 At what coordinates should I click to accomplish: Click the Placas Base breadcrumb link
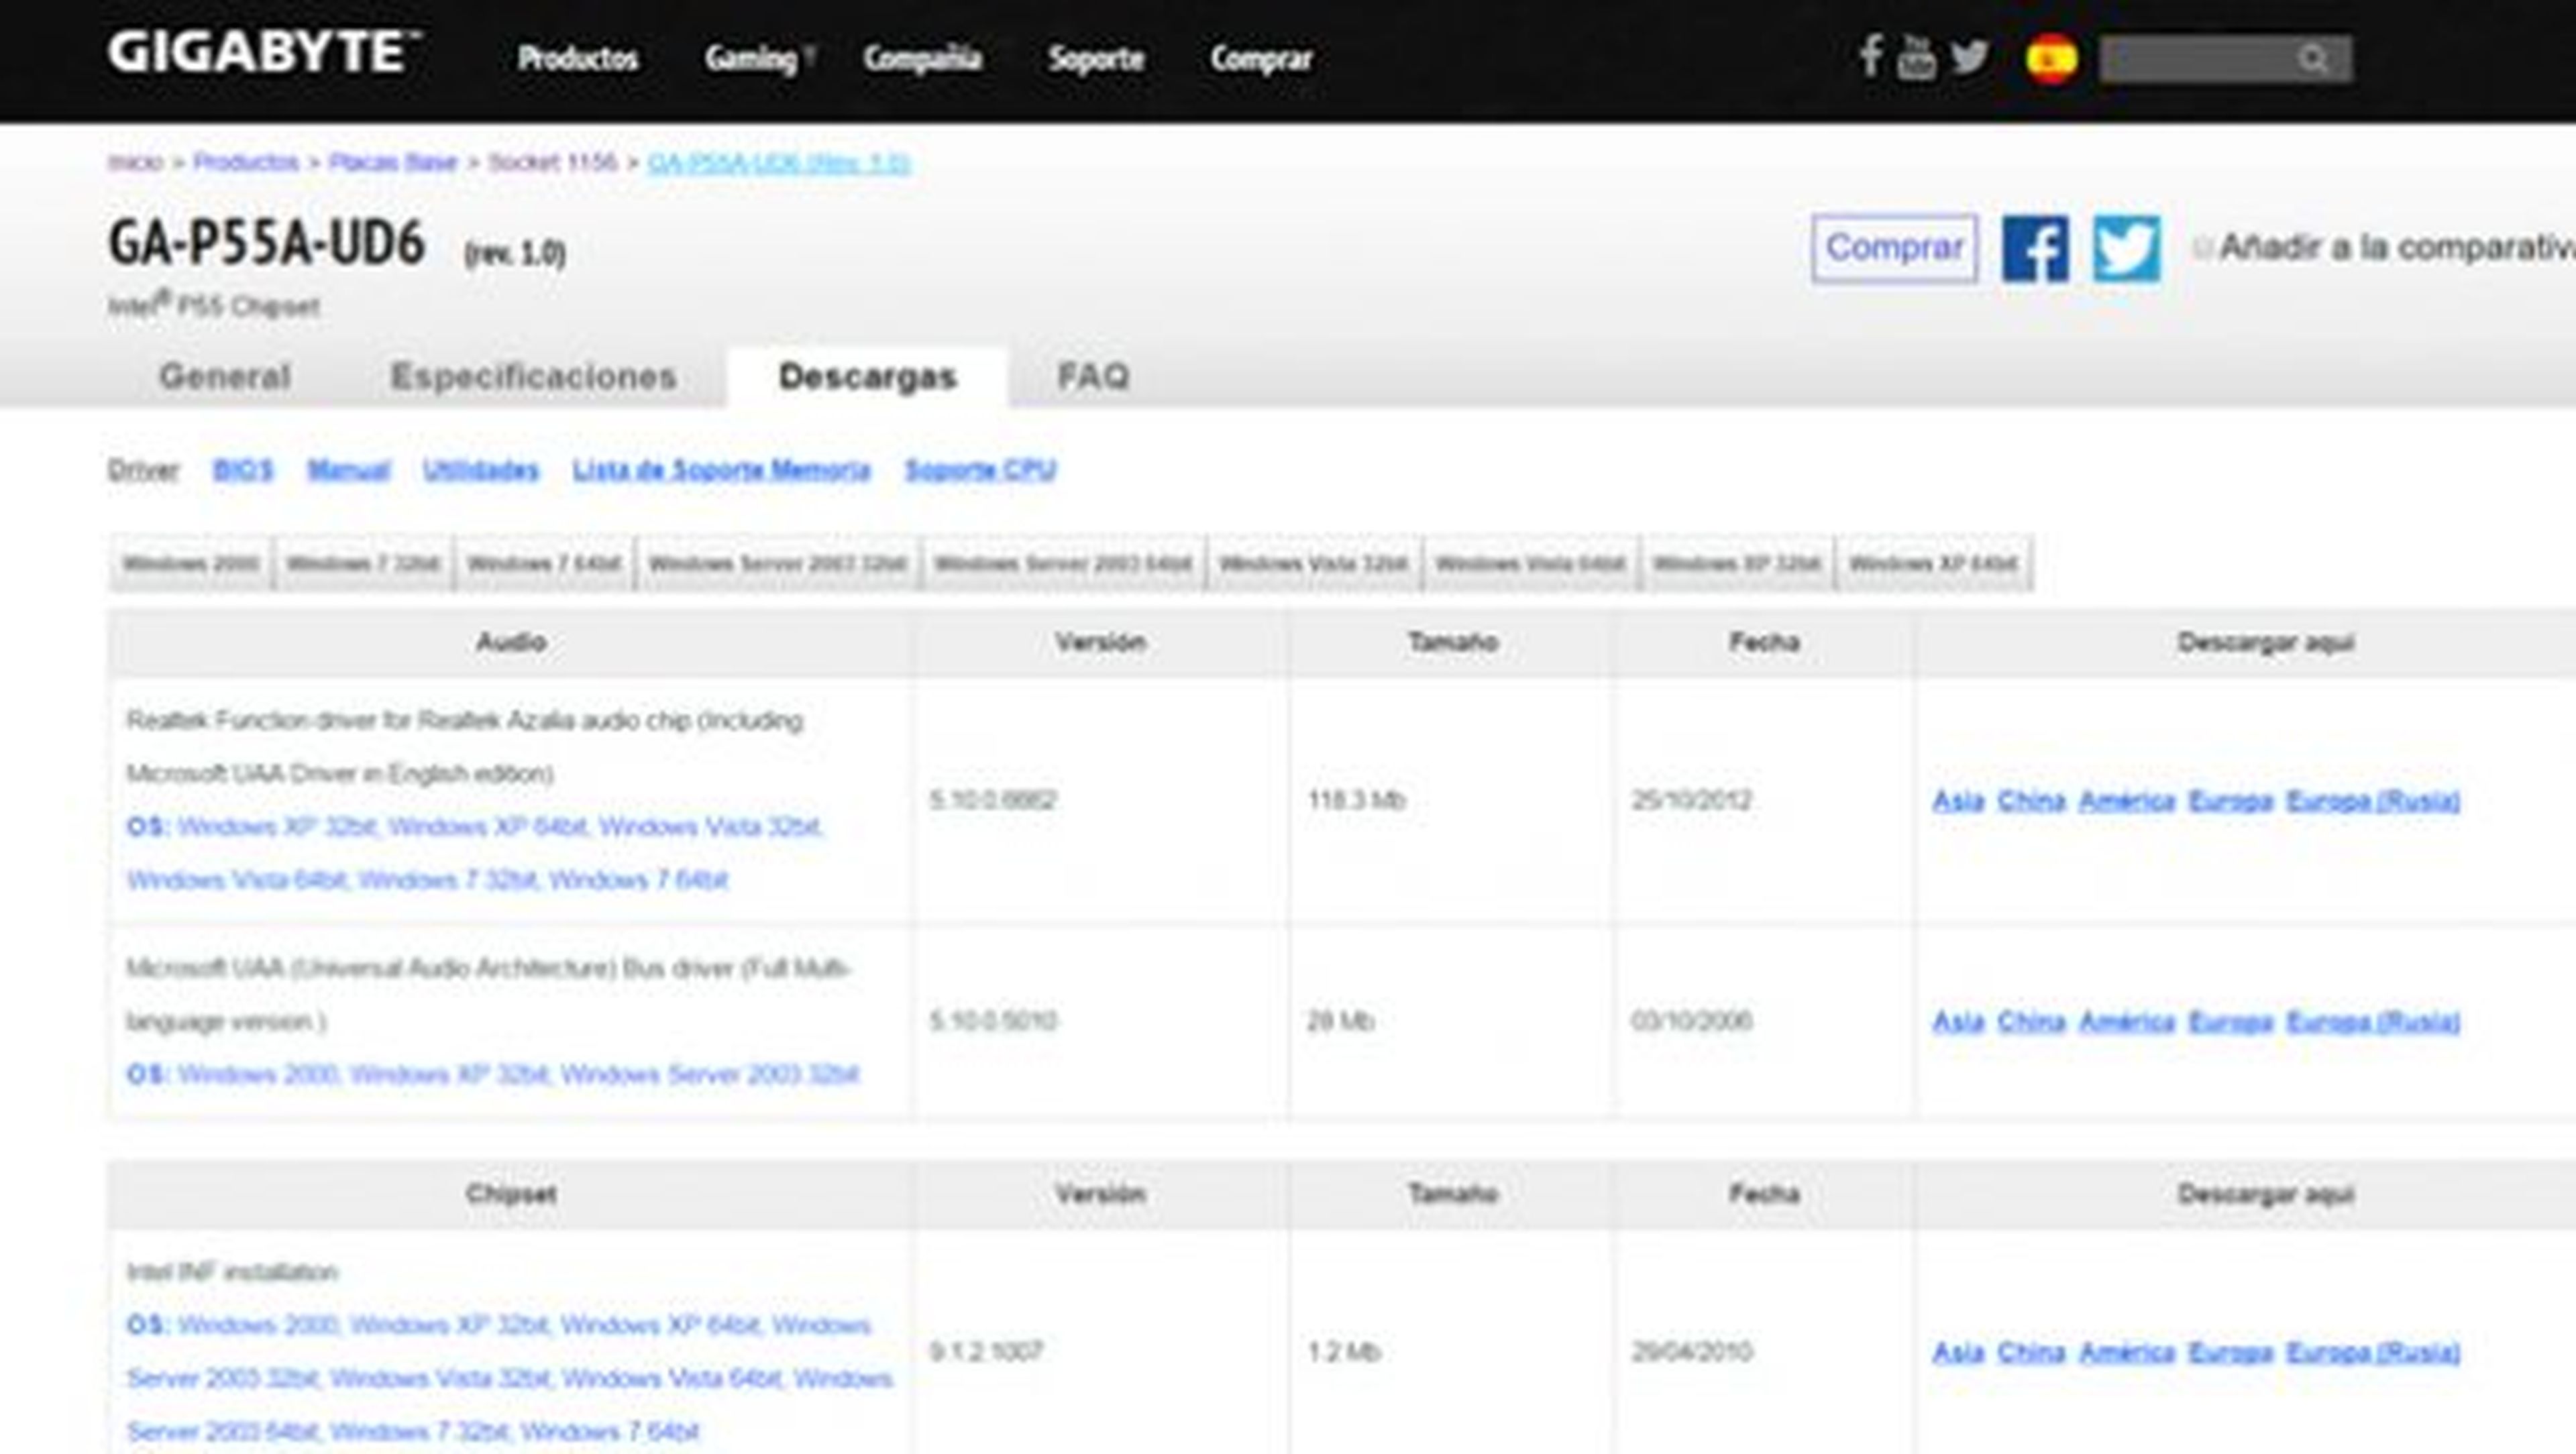tap(392, 162)
